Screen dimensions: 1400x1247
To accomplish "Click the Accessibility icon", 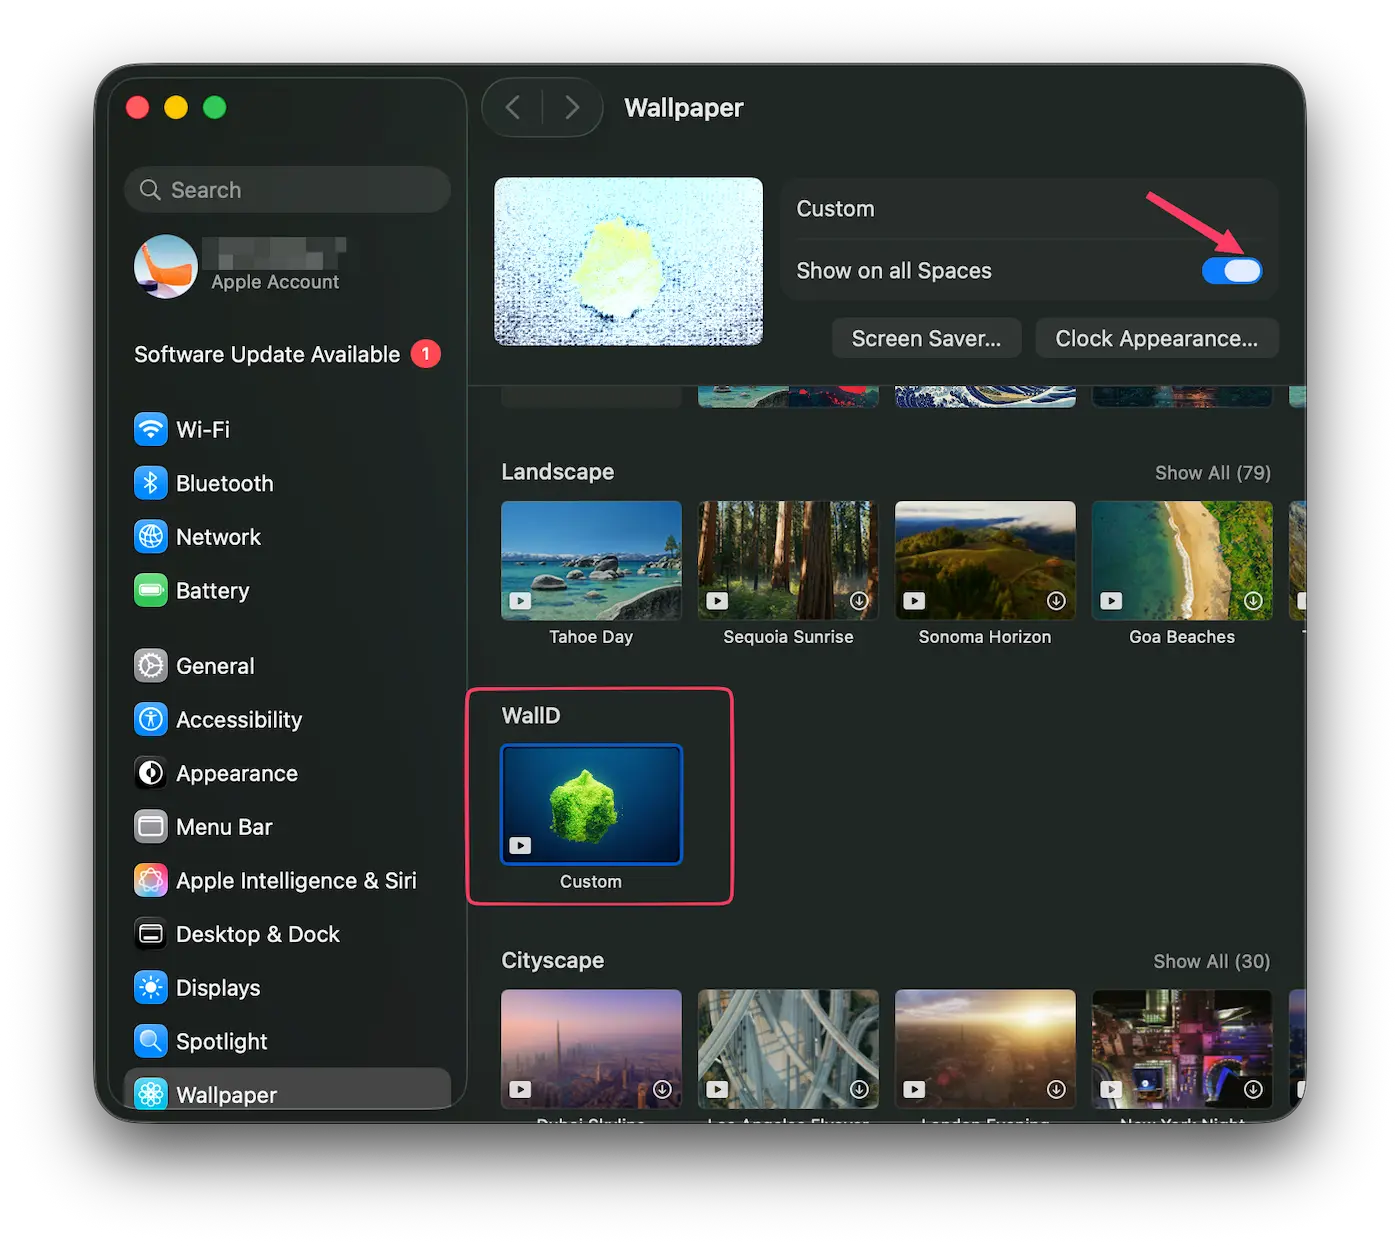I will (151, 720).
